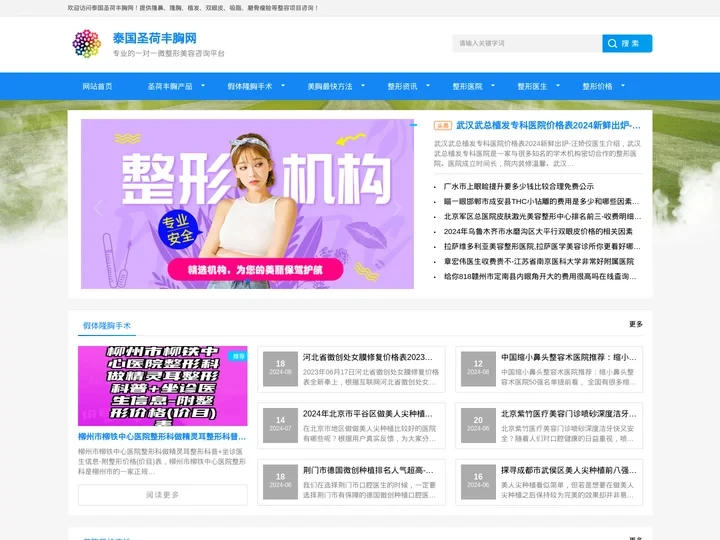
Task: Expand the 美胸最快方法 dropdown menu
Action: (364, 87)
